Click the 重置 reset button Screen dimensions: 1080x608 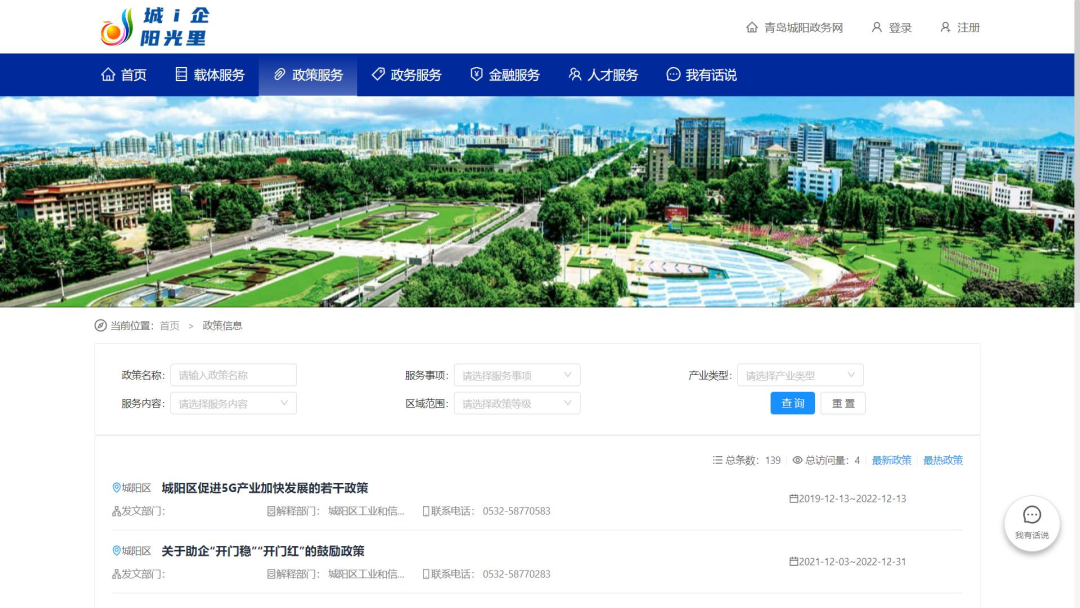(843, 403)
